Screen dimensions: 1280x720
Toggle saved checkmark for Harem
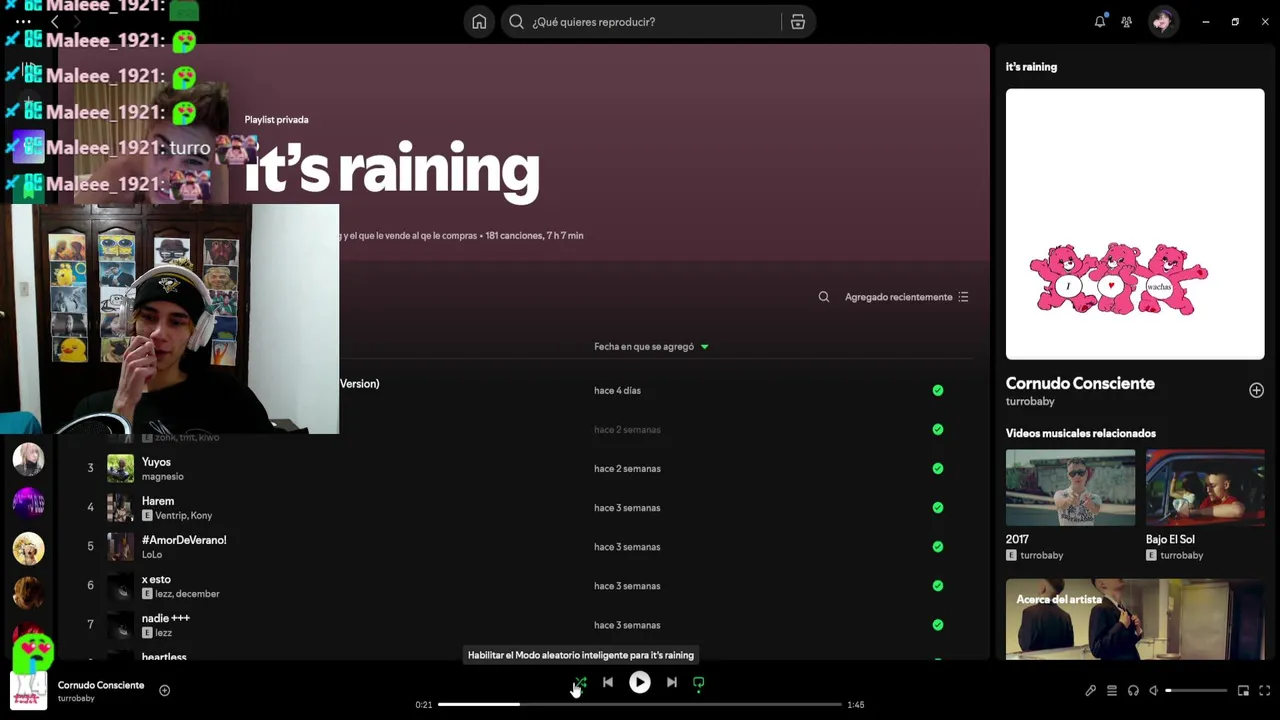(938, 507)
